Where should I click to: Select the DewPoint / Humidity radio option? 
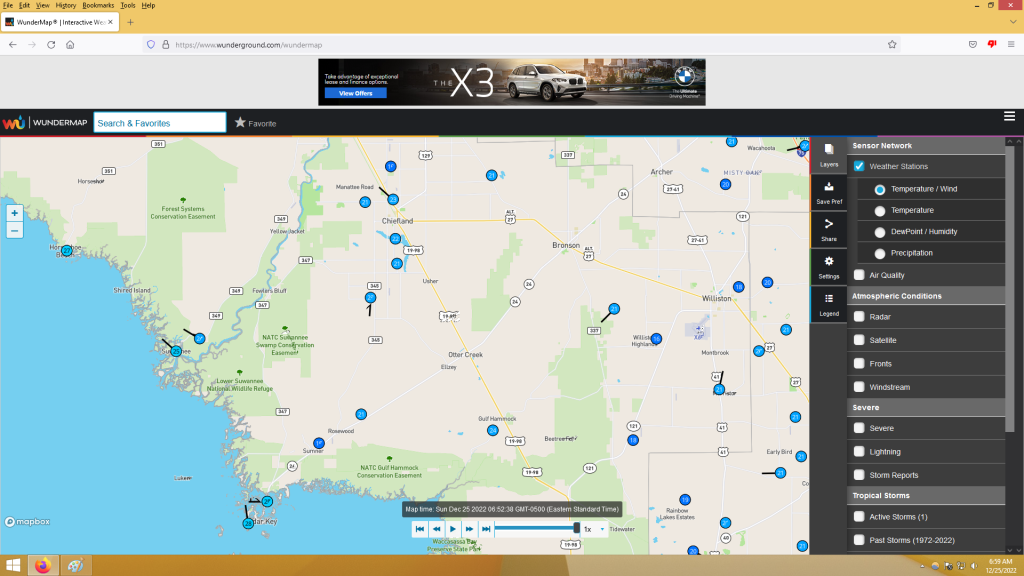880,231
